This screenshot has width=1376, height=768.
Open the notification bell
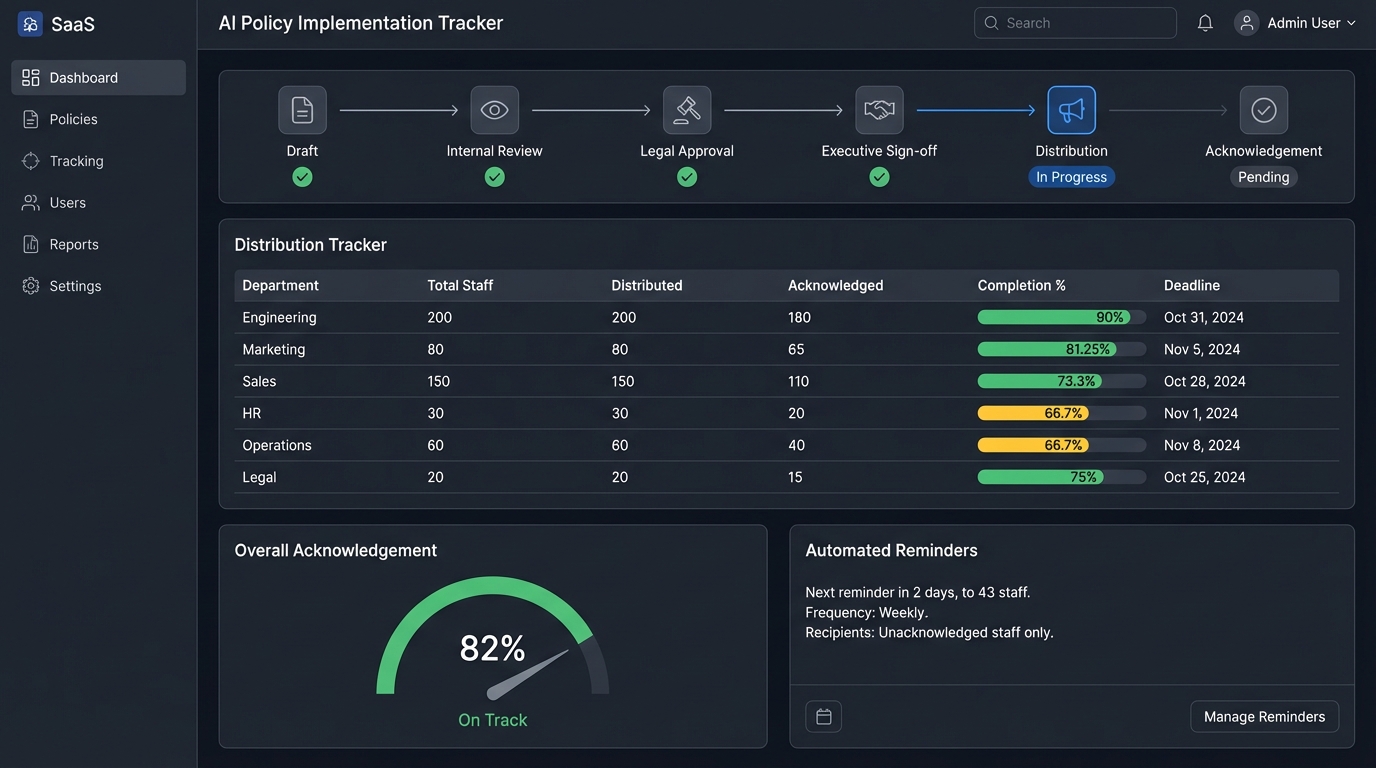(1204, 21)
